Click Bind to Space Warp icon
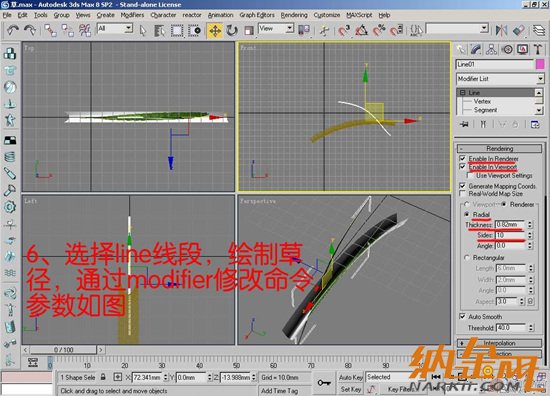 point(85,30)
